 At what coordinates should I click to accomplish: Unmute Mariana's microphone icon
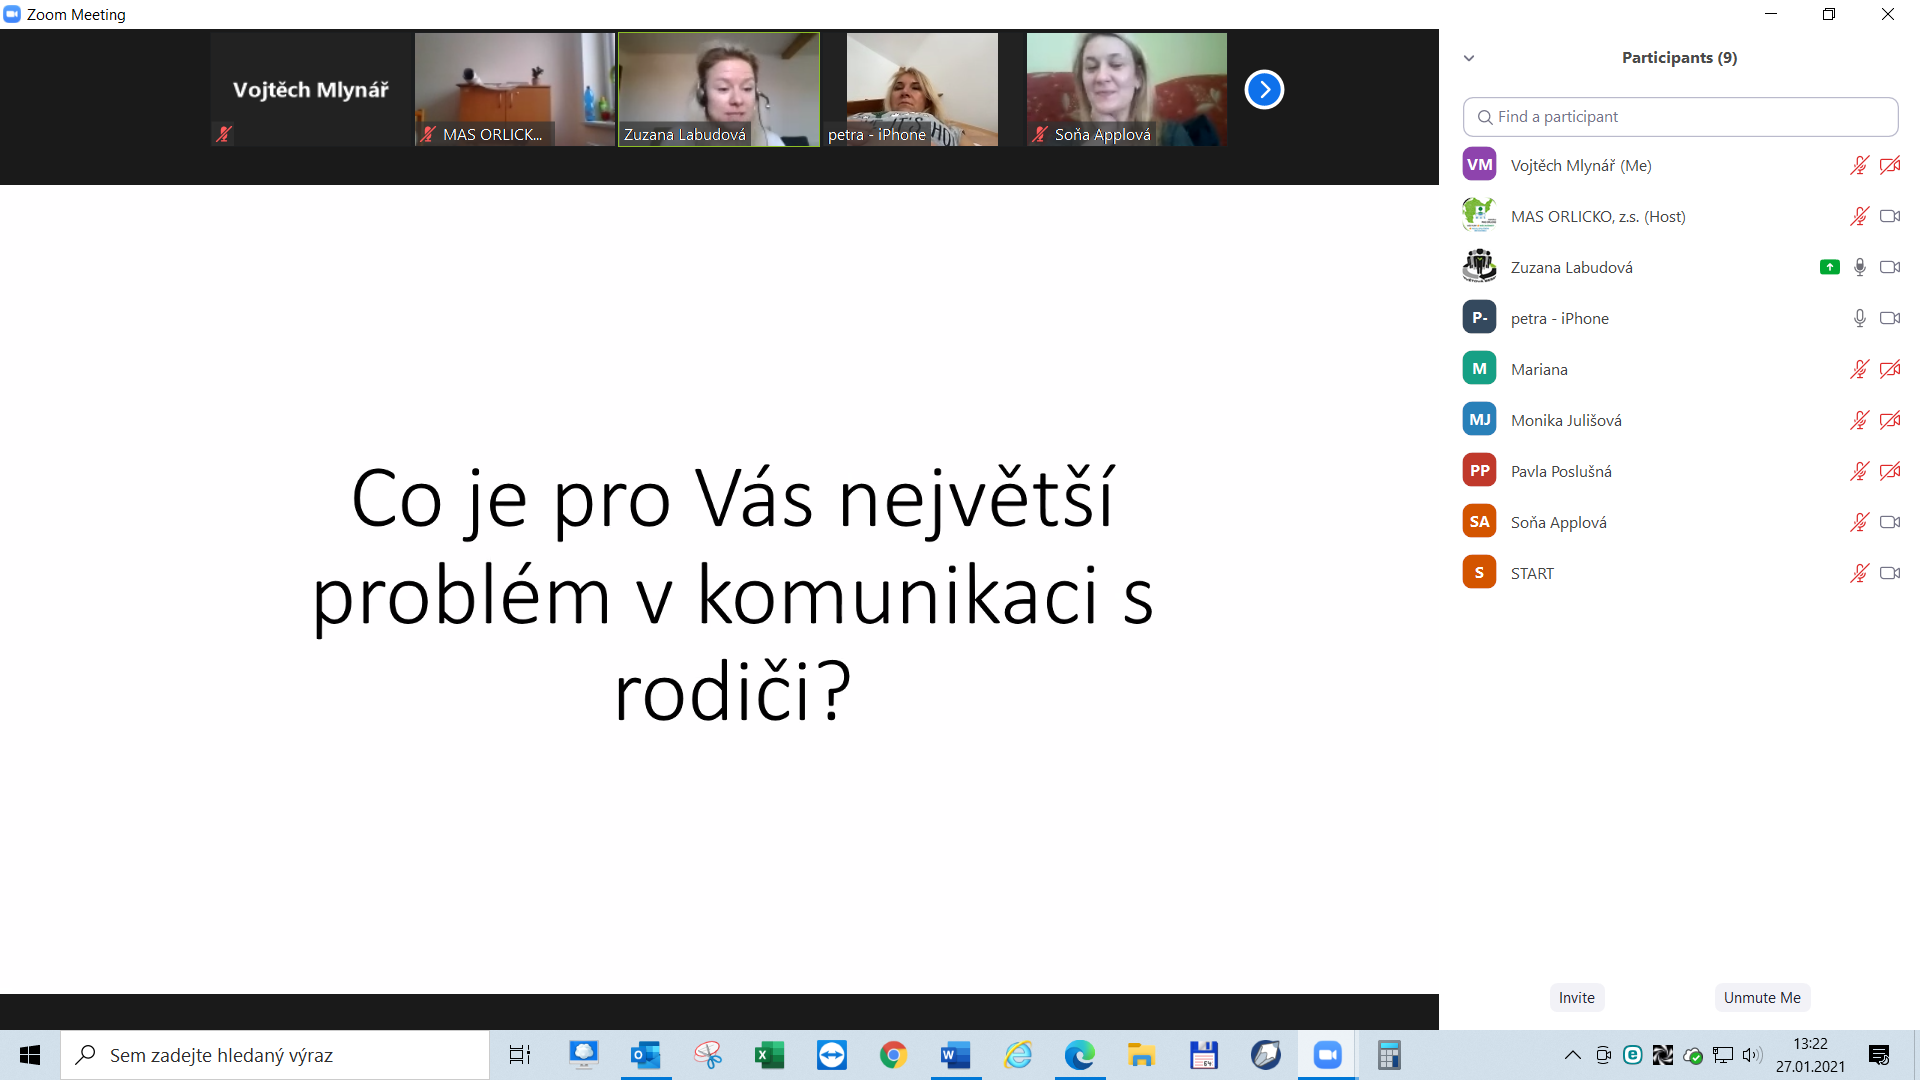tap(1859, 369)
